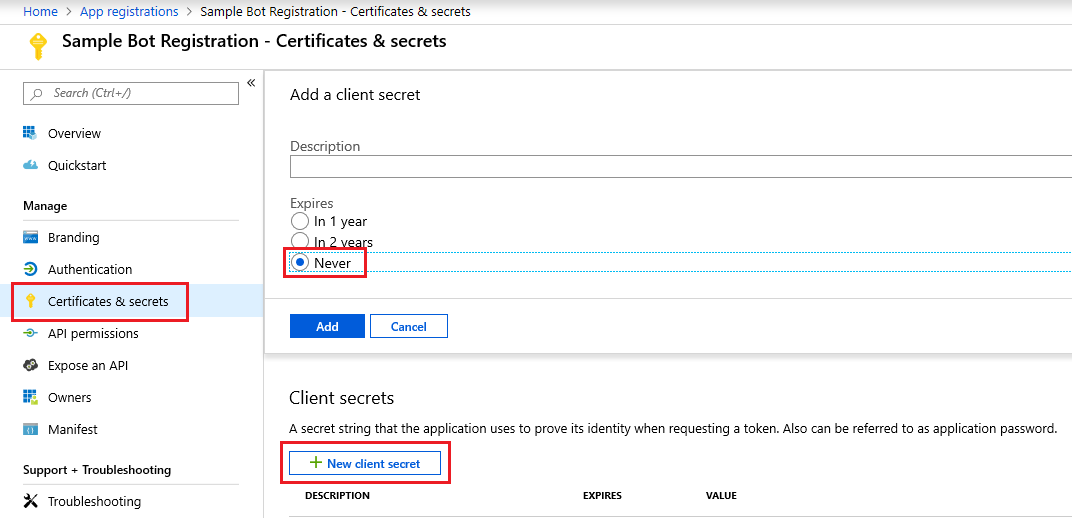
Task: Choose the Never expires radio button
Action: 300,262
